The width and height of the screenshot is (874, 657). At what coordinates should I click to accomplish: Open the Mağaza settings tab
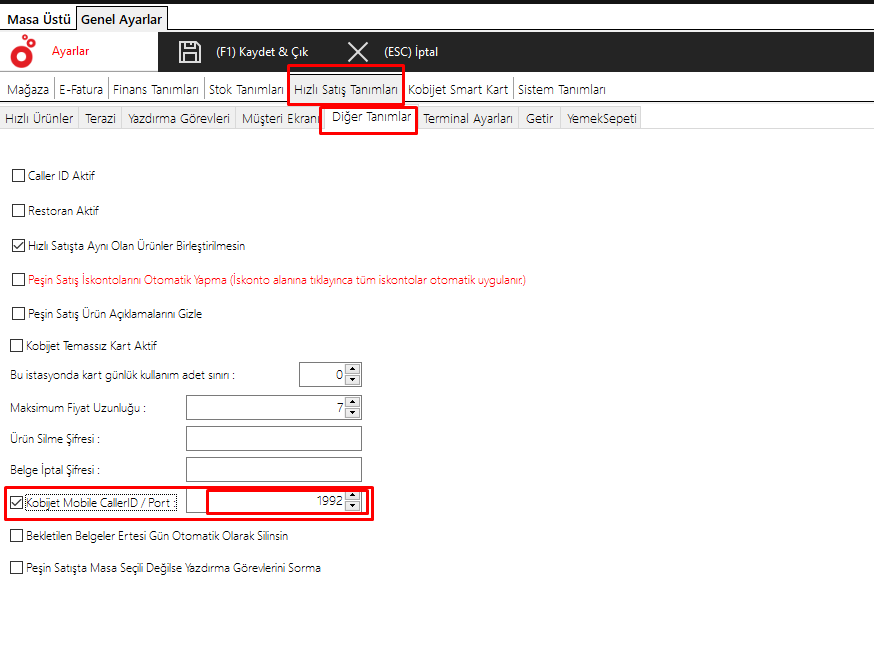[28, 89]
